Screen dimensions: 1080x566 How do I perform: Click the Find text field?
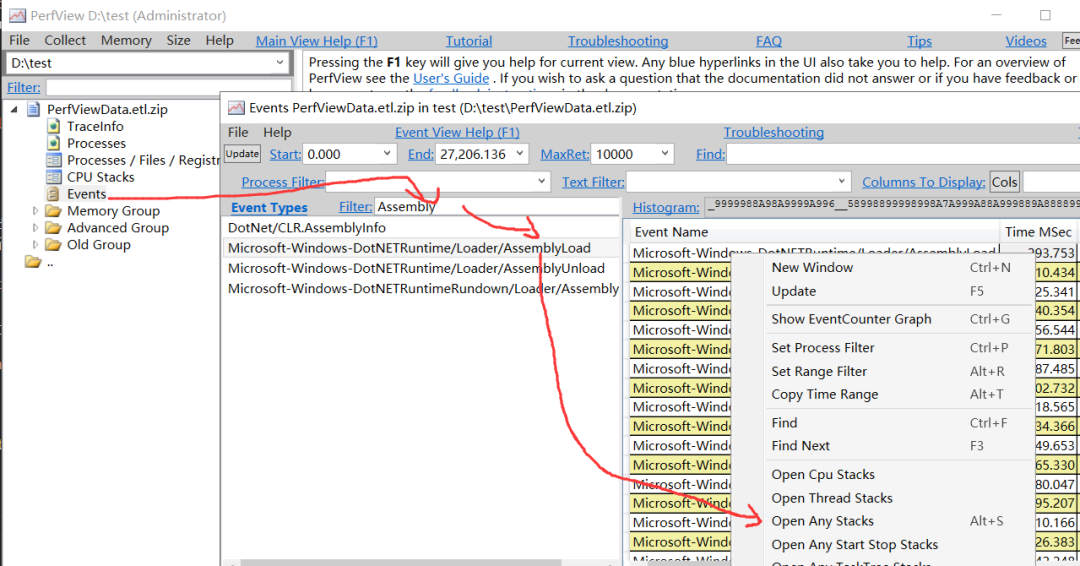point(903,154)
